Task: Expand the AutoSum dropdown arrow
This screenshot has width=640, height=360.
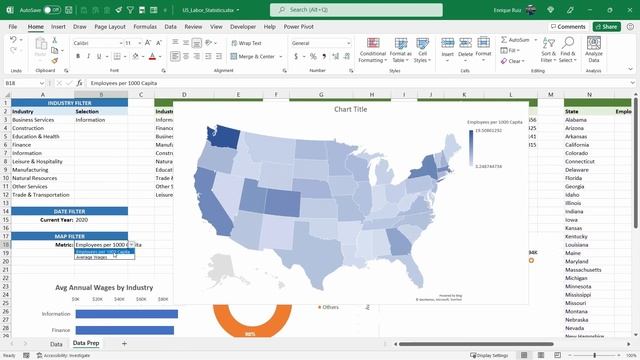Action: 536,40
